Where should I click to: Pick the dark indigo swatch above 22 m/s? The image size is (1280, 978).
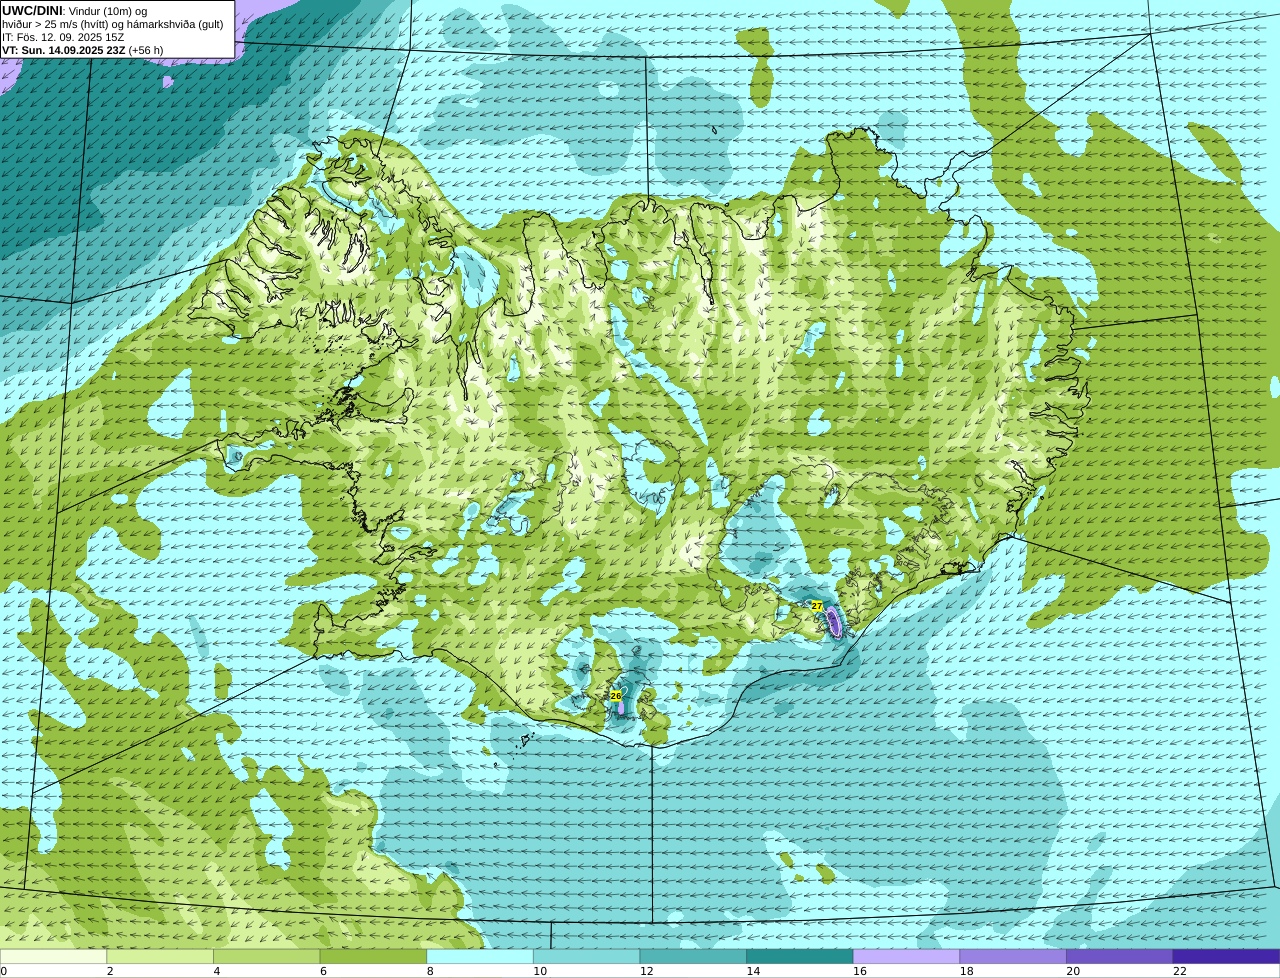point(1226,957)
